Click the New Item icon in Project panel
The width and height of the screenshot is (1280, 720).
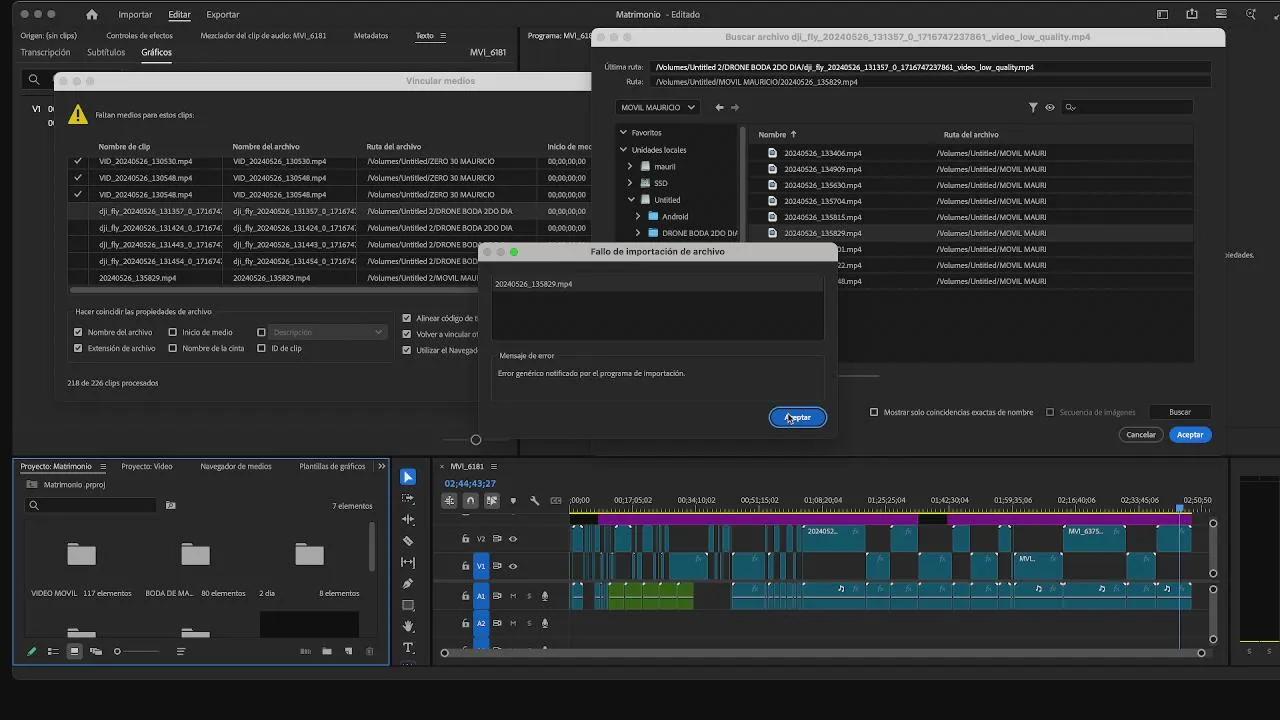click(348, 651)
